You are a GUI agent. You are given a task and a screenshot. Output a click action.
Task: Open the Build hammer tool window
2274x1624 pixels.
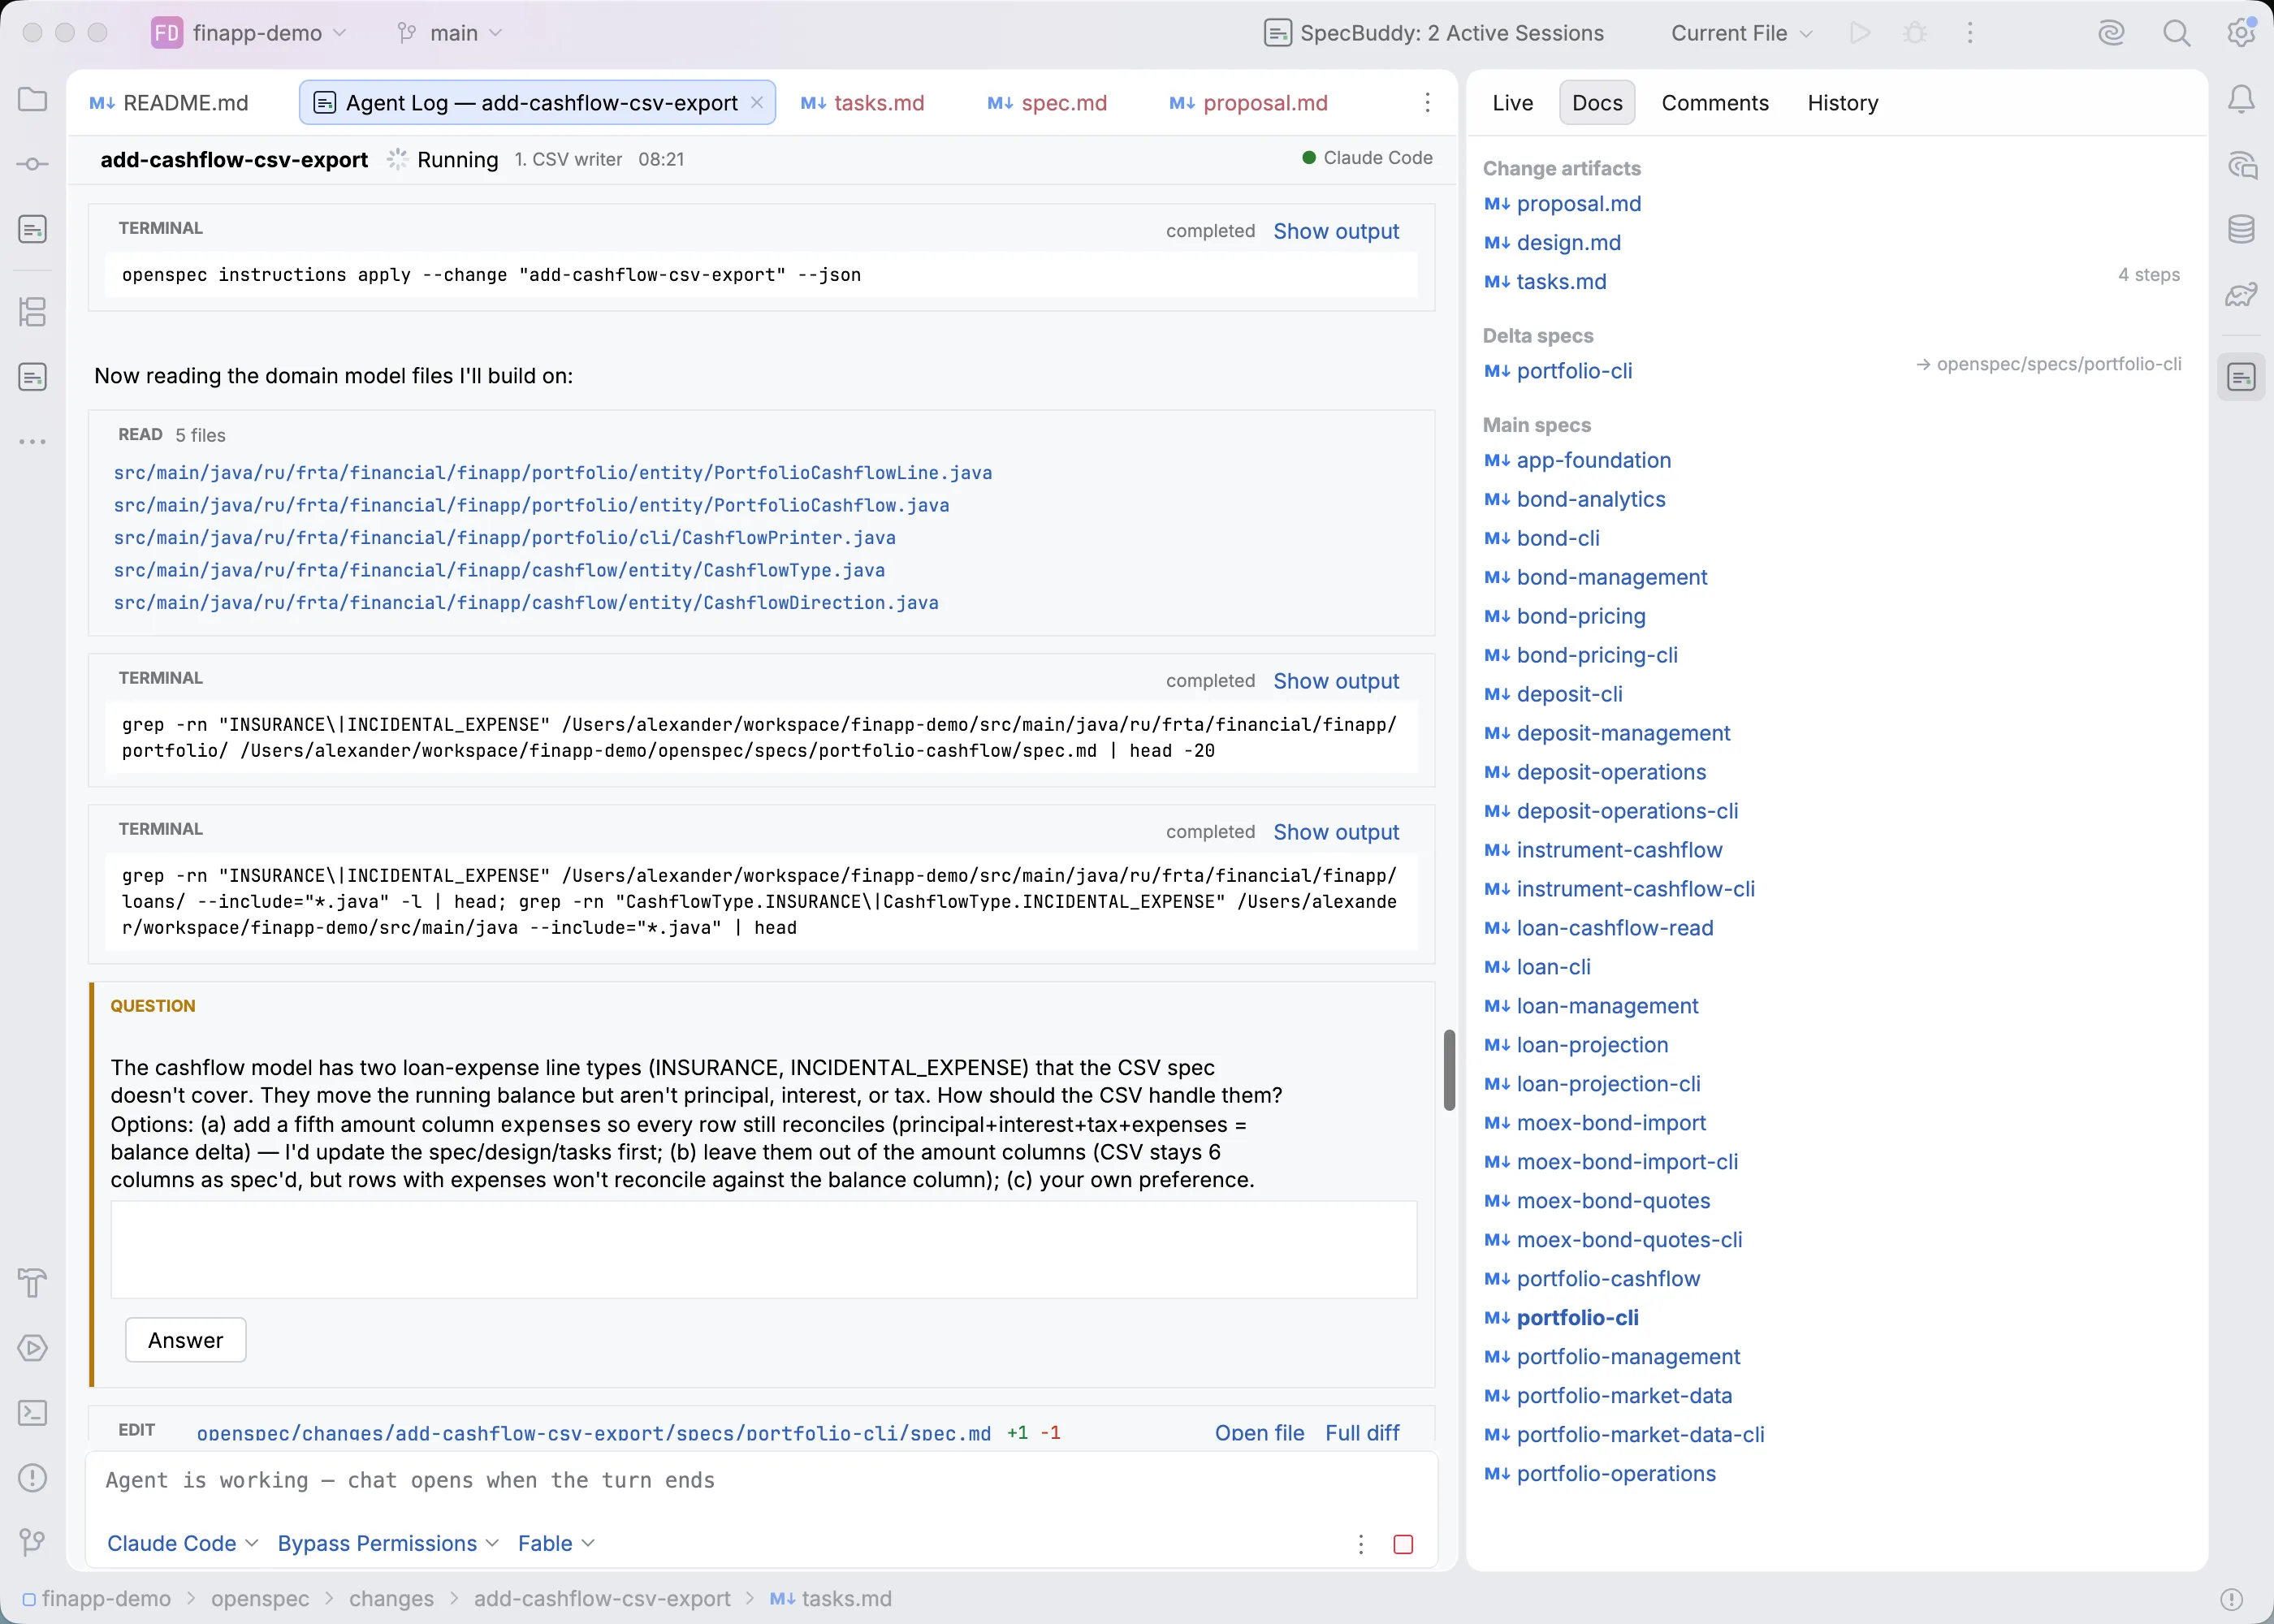click(x=33, y=1282)
